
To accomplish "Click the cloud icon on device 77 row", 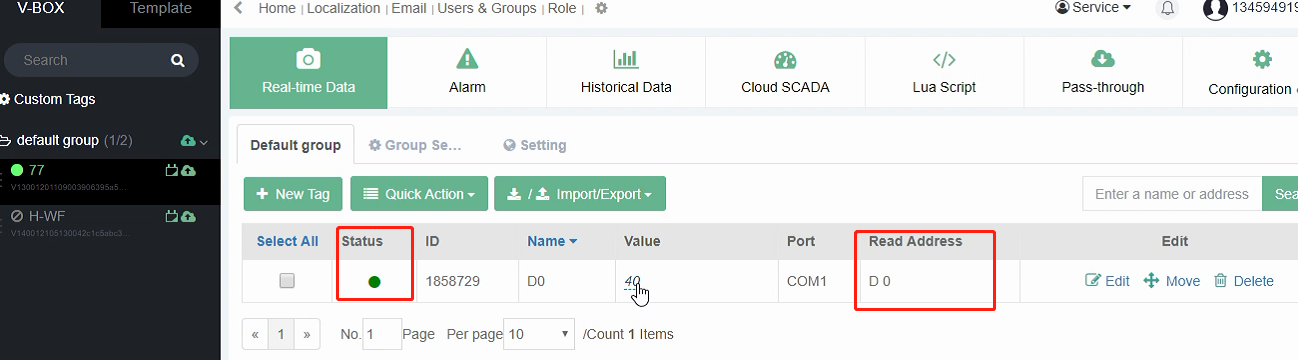I will [188, 171].
